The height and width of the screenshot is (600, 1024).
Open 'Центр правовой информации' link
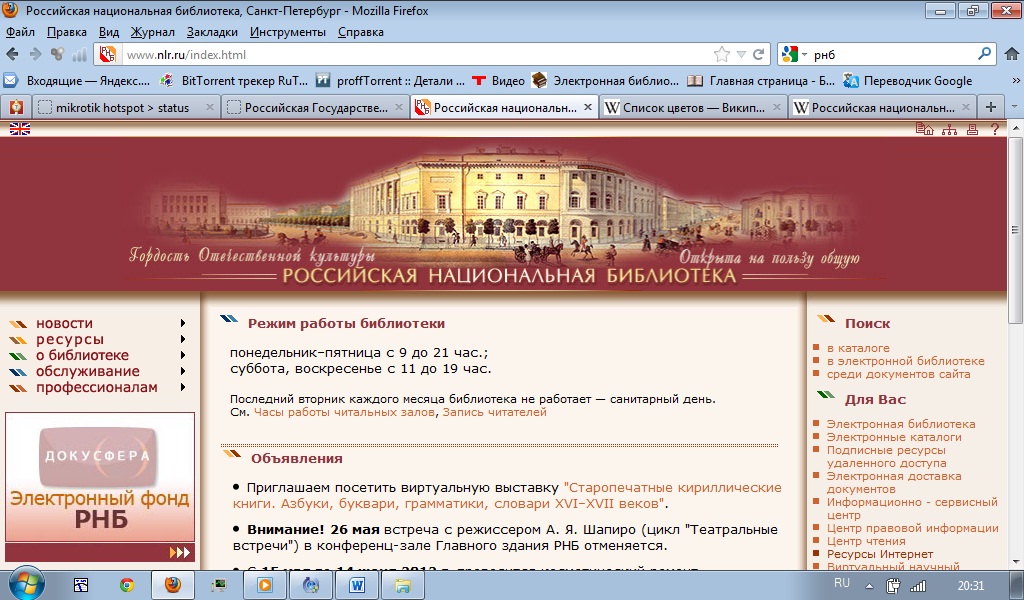[912, 528]
